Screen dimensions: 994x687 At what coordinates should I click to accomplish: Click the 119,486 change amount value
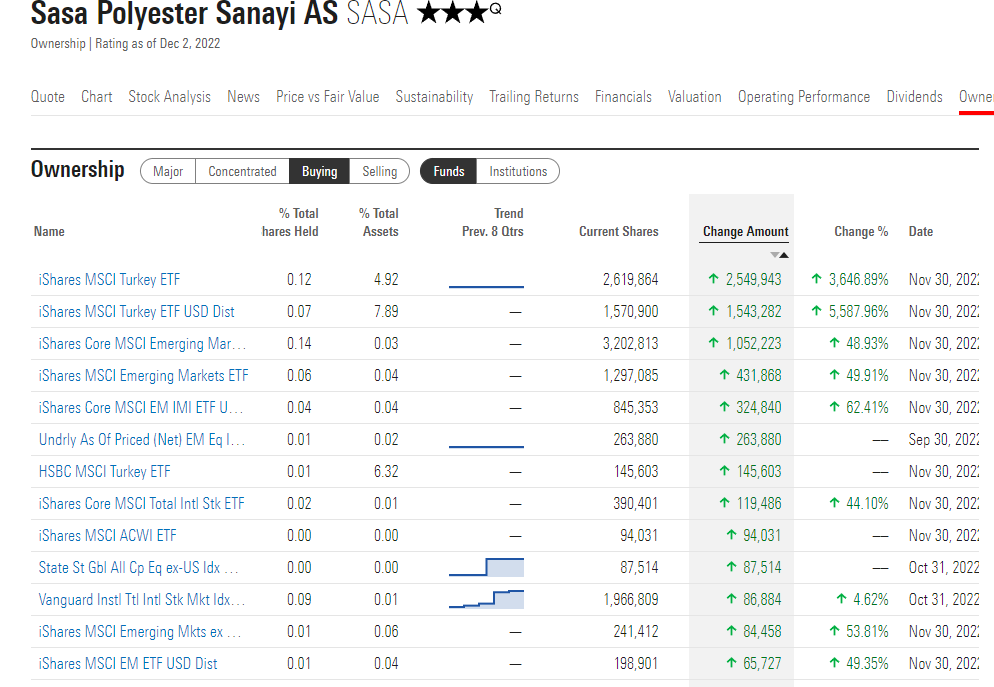[x=759, y=503]
